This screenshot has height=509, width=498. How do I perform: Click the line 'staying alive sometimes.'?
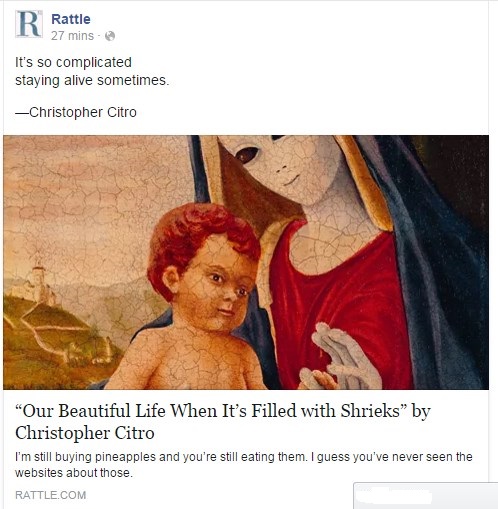(92, 80)
